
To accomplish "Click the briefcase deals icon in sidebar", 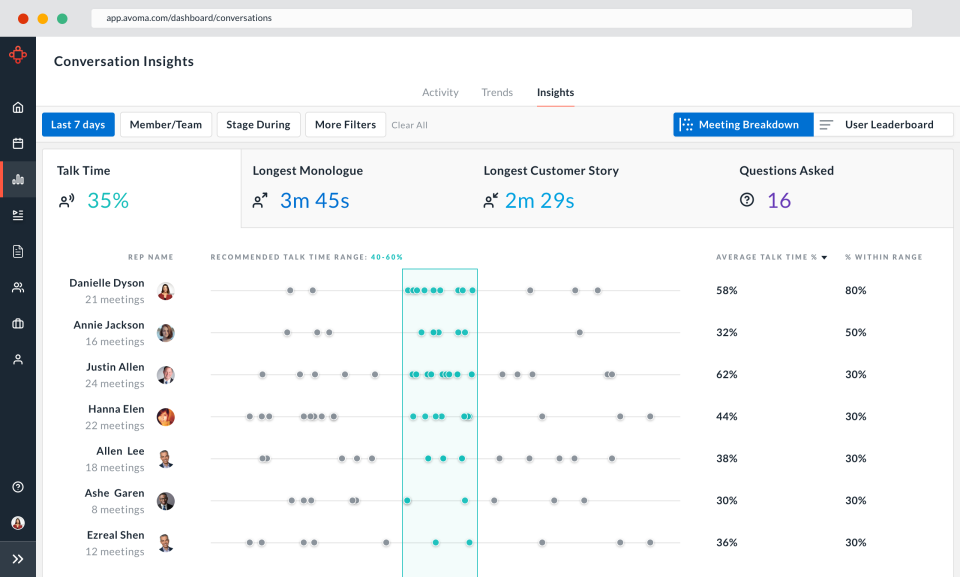I will click(x=18, y=323).
